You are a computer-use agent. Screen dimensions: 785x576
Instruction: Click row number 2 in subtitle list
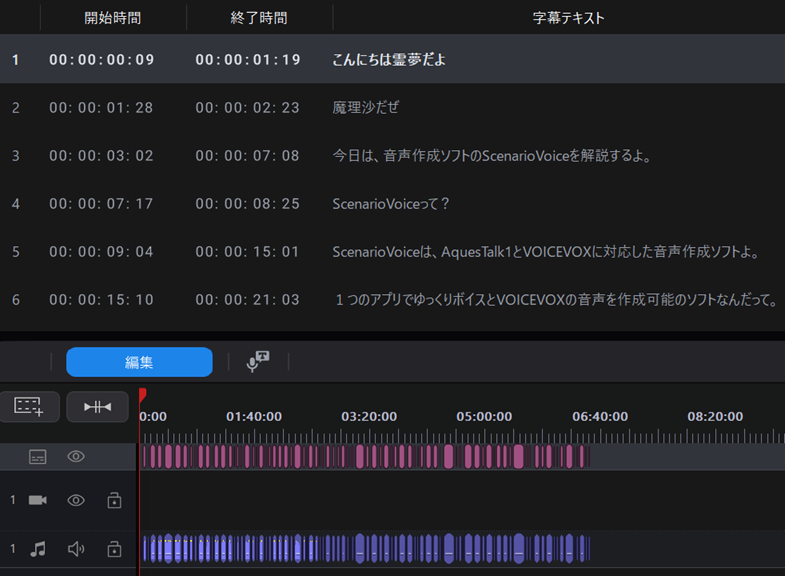click(16, 108)
